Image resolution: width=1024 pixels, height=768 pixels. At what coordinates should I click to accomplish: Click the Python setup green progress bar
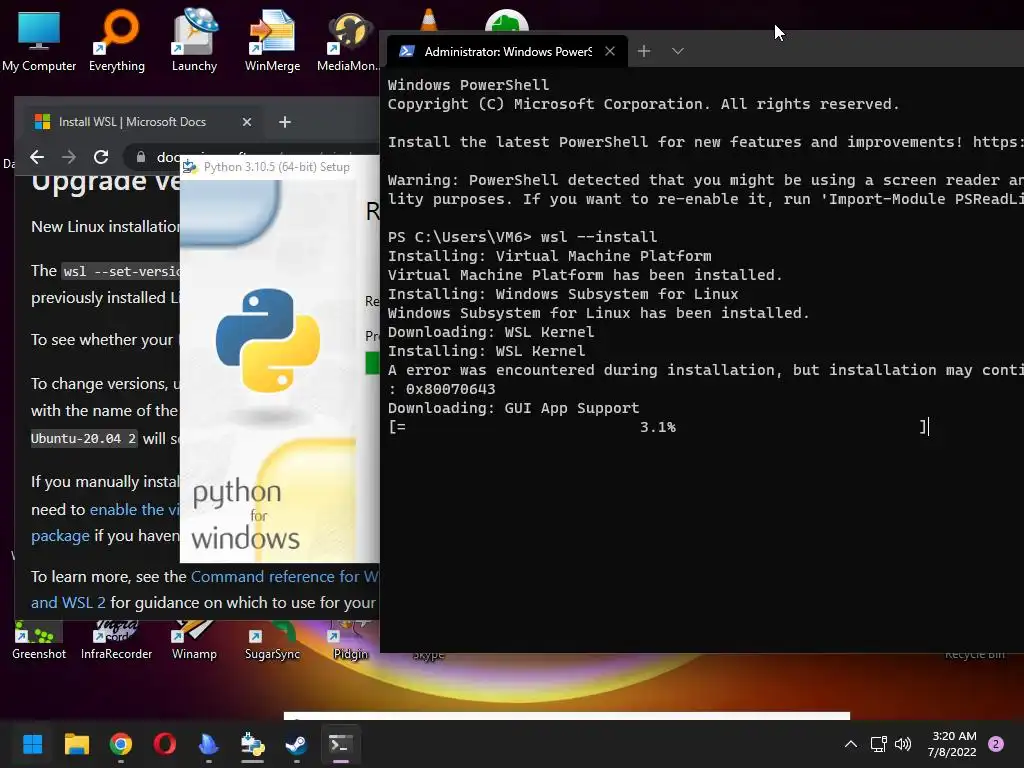372,363
